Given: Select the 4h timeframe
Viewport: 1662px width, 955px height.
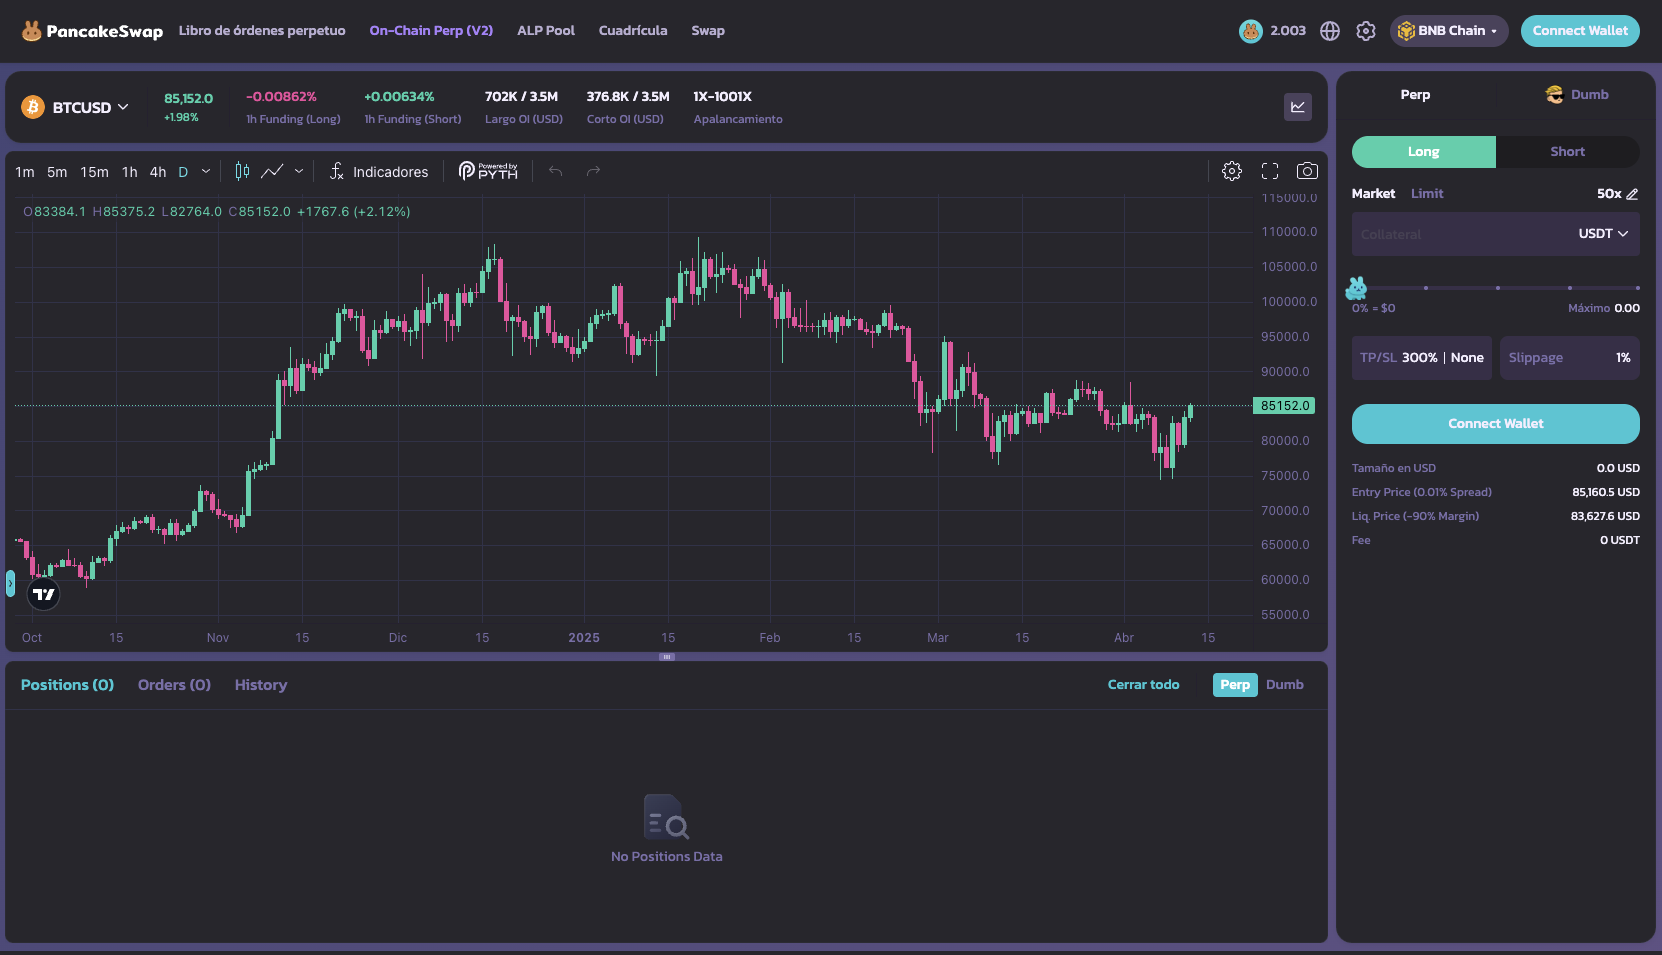Looking at the screenshot, I should pos(158,172).
